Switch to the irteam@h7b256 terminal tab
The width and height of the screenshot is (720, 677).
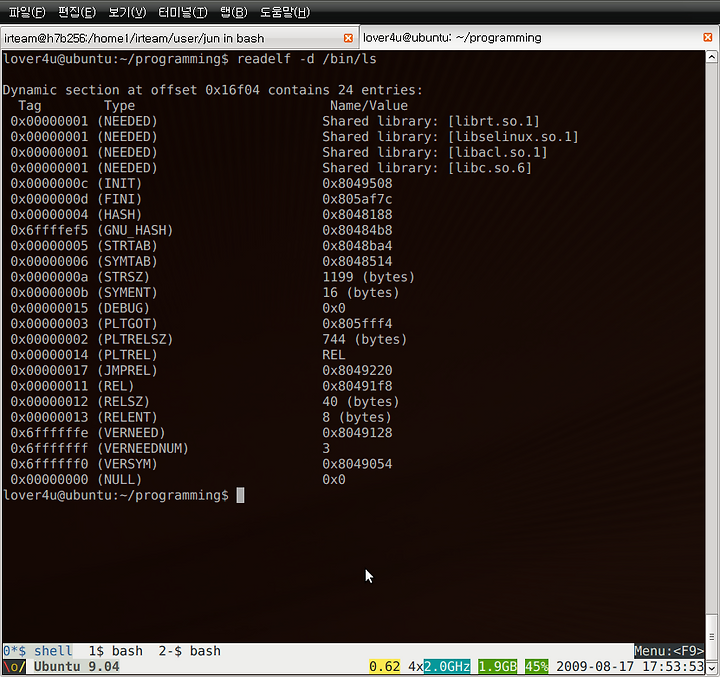pyautogui.click(x=180, y=38)
